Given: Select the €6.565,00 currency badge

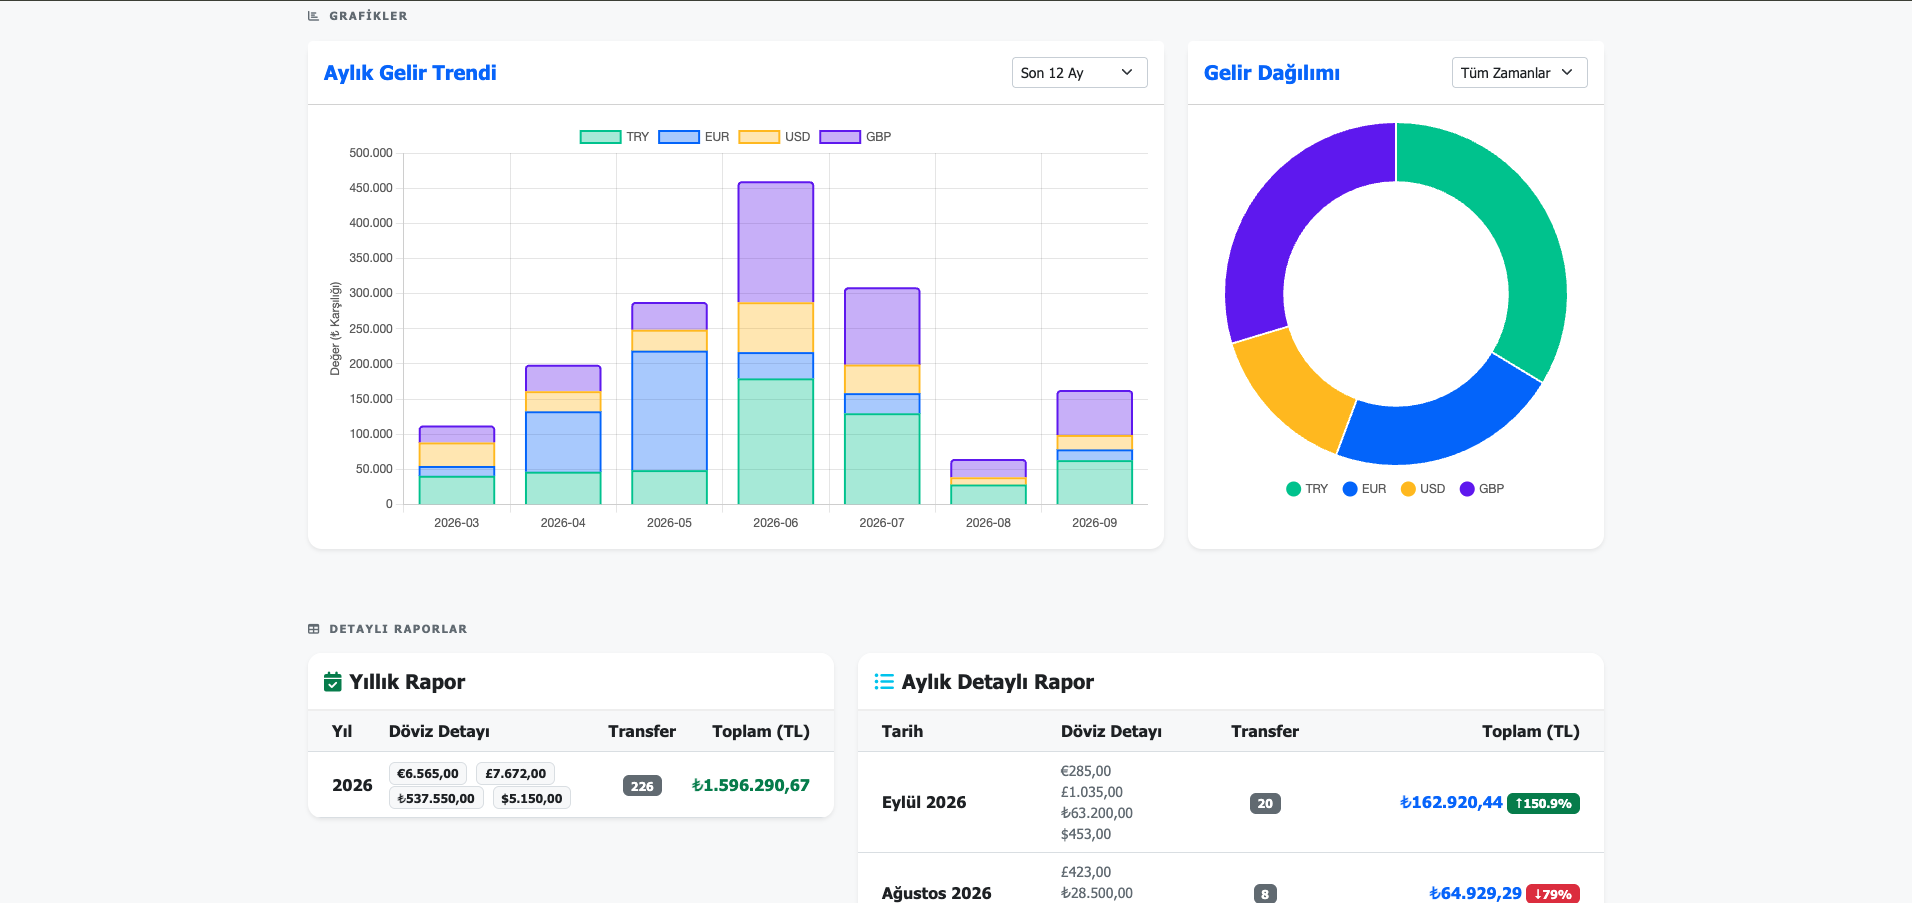Looking at the screenshot, I should 428,774.
